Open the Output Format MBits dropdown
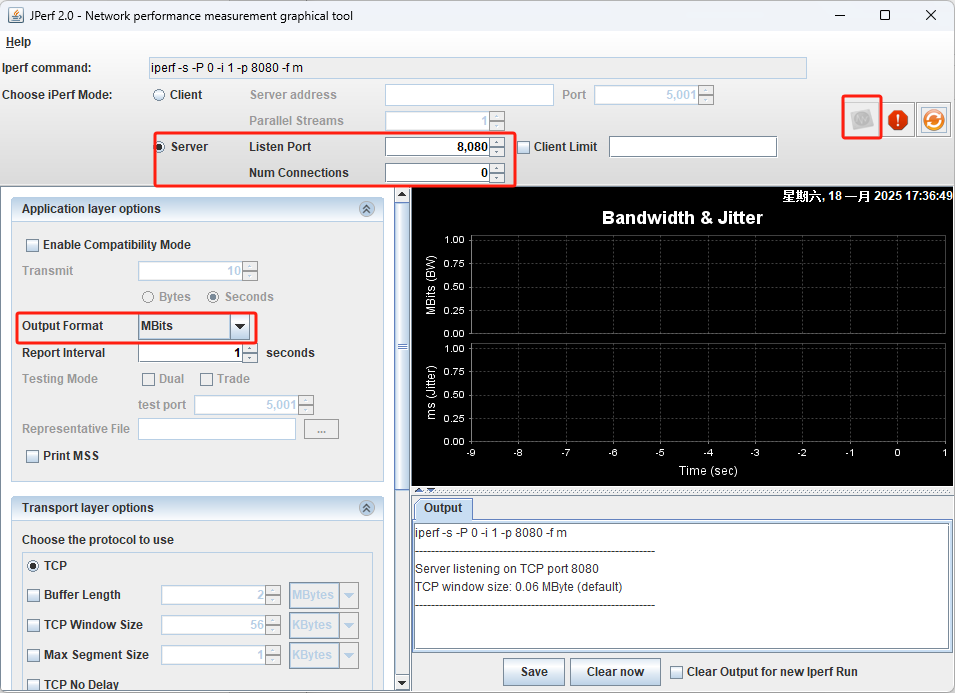The image size is (955, 693). coord(239,326)
